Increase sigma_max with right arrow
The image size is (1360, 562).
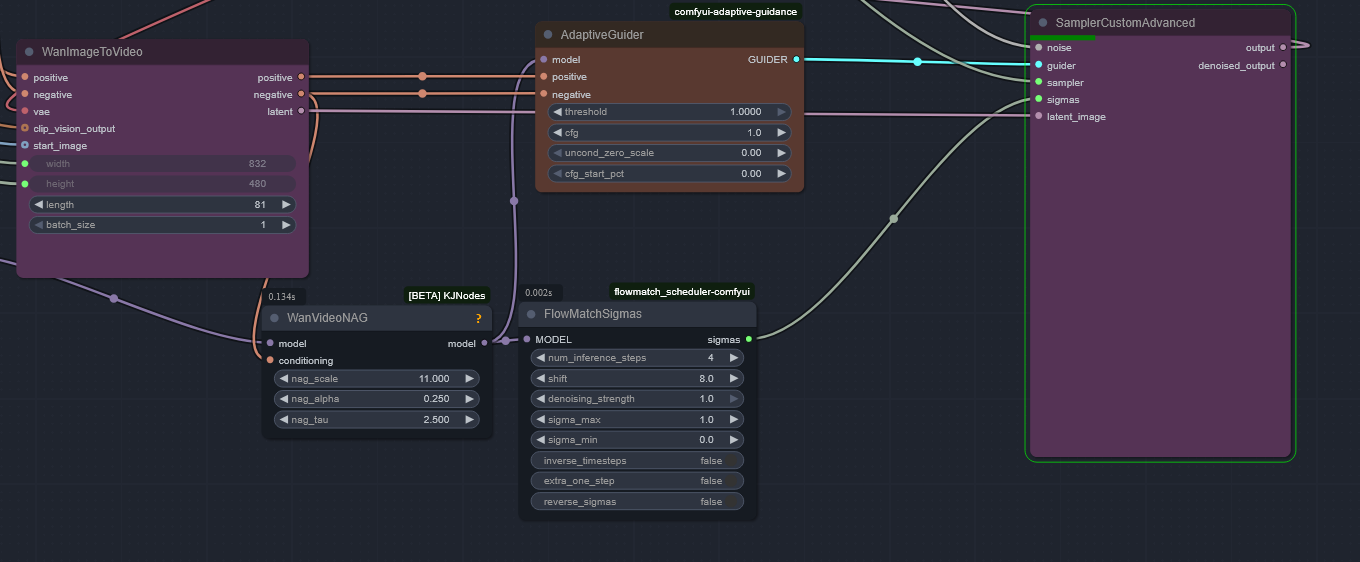734,420
